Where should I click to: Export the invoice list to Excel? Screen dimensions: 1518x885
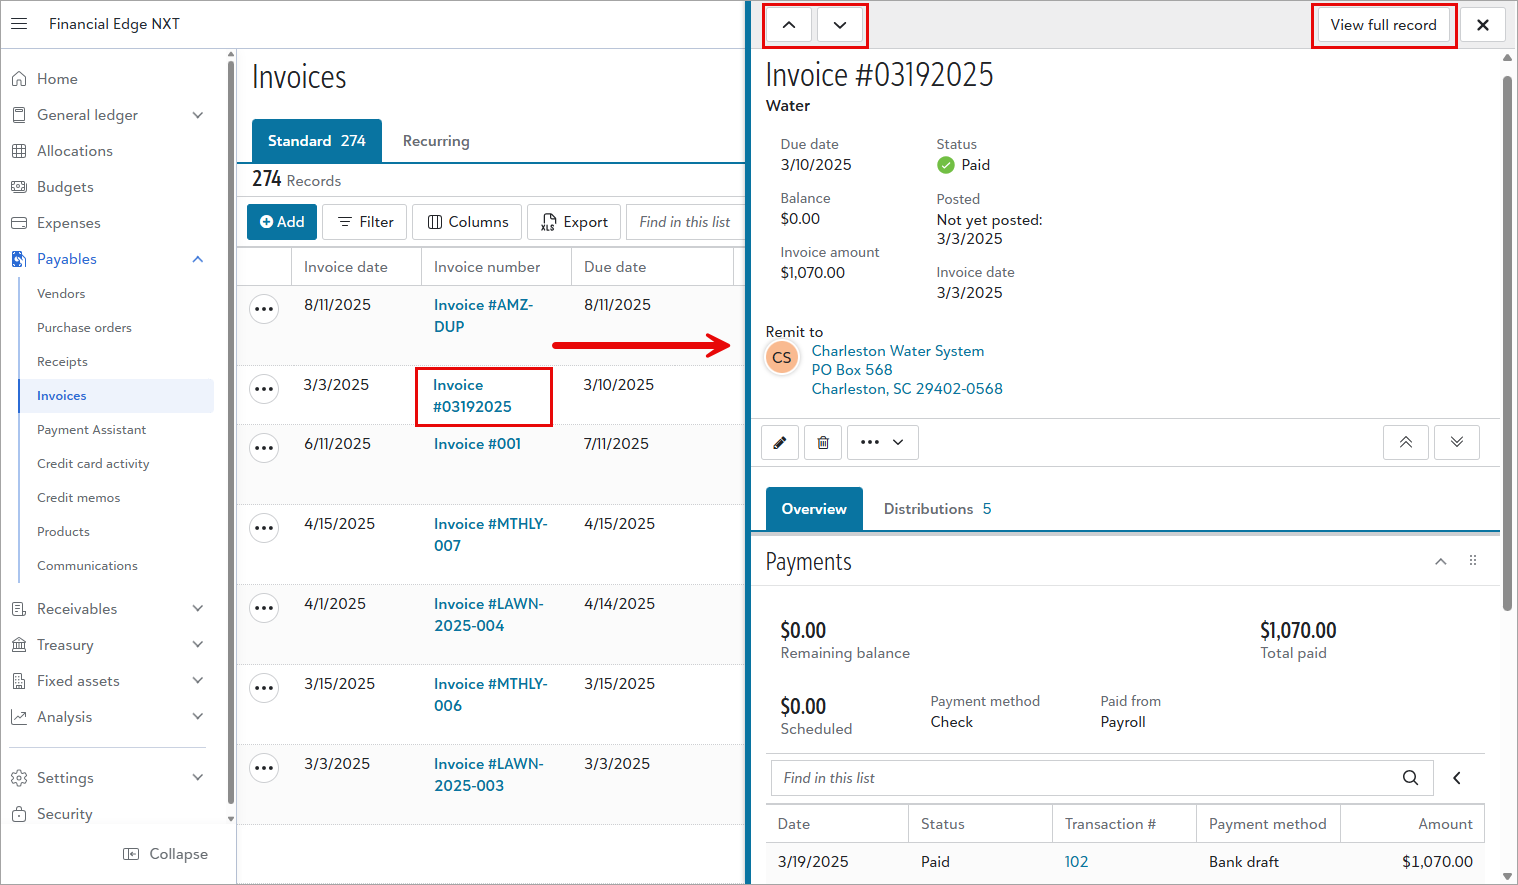[574, 221]
